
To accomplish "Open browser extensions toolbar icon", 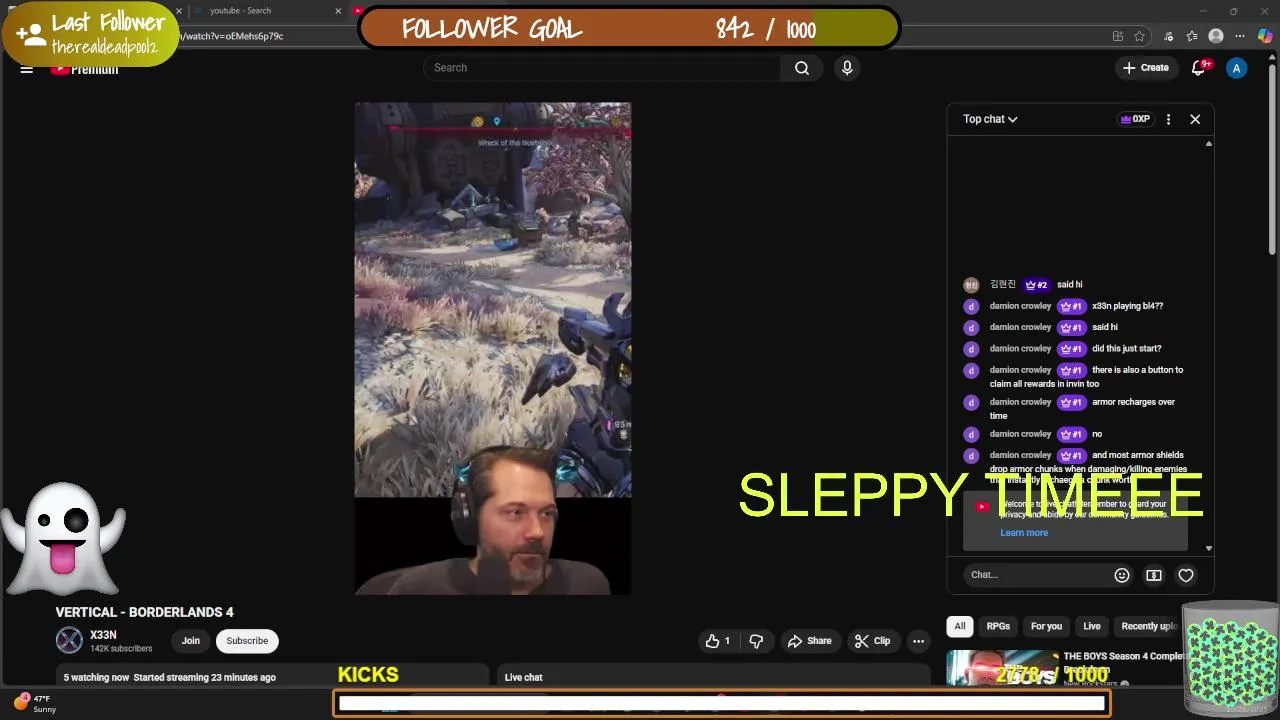I will (1168, 36).
